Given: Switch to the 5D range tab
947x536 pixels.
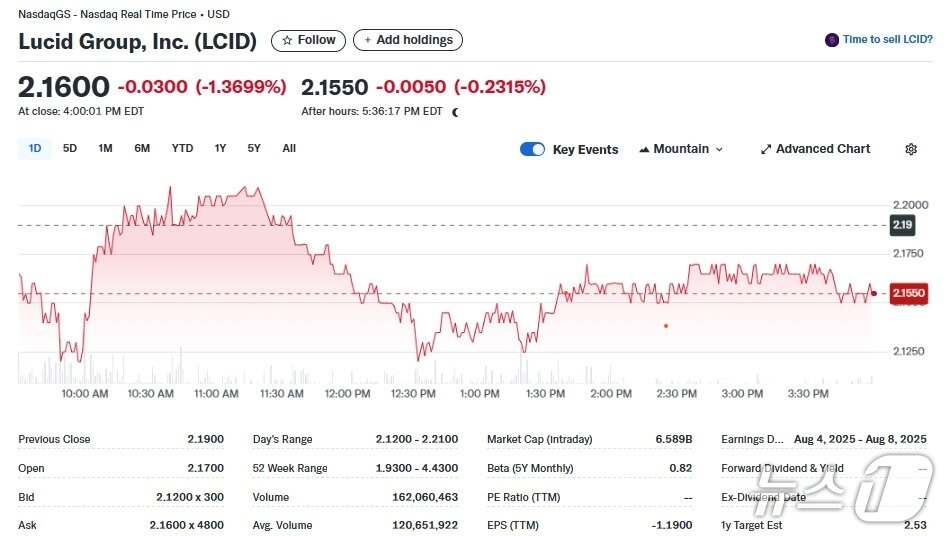Looking at the screenshot, I should click(x=70, y=148).
